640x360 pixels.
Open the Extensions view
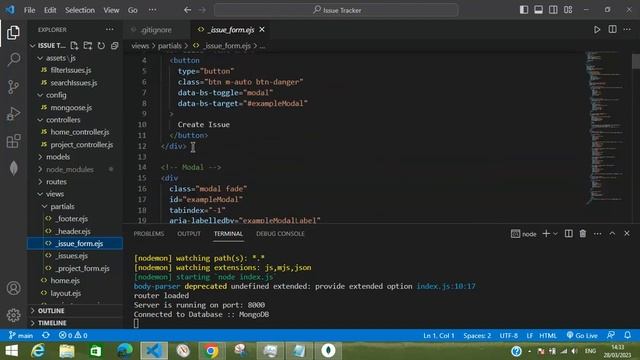(x=13, y=141)
